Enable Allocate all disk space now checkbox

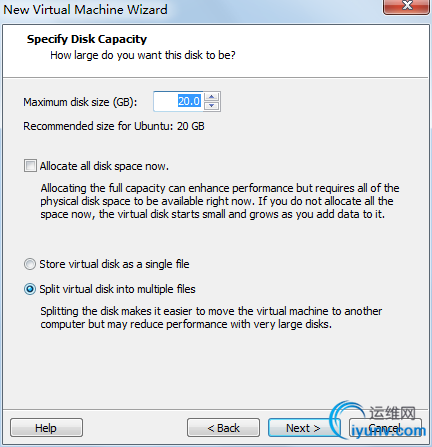(x=30, y=166)
